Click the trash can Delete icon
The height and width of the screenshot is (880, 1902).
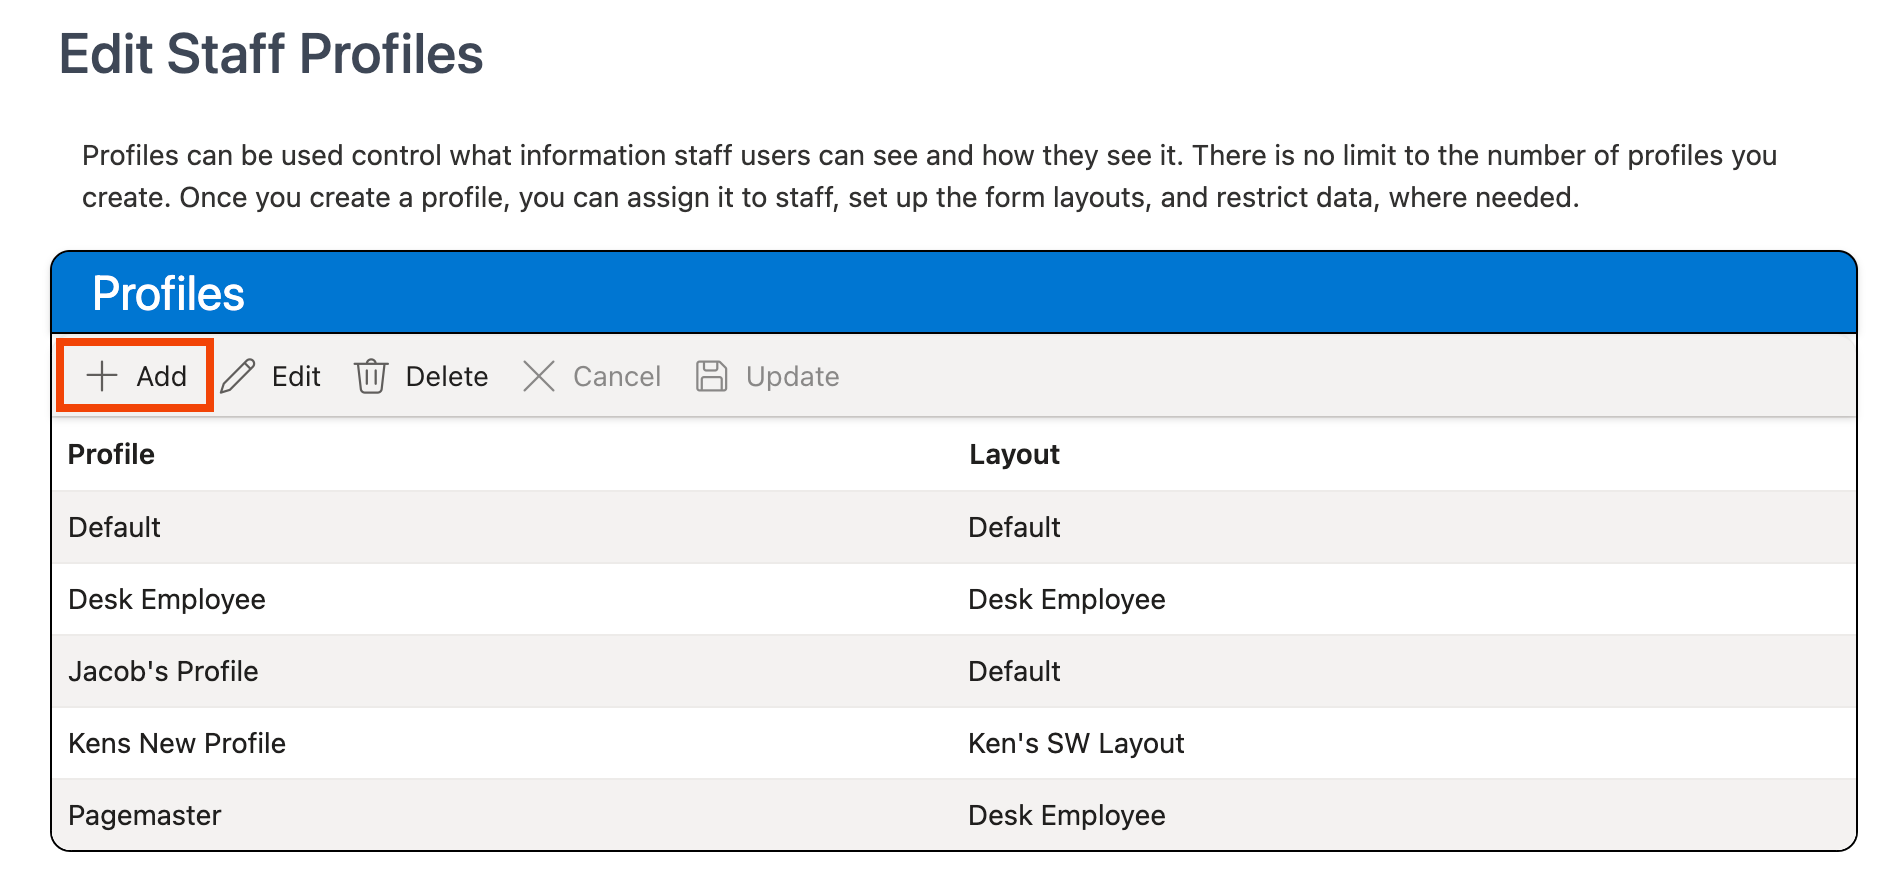pos(371,376)
